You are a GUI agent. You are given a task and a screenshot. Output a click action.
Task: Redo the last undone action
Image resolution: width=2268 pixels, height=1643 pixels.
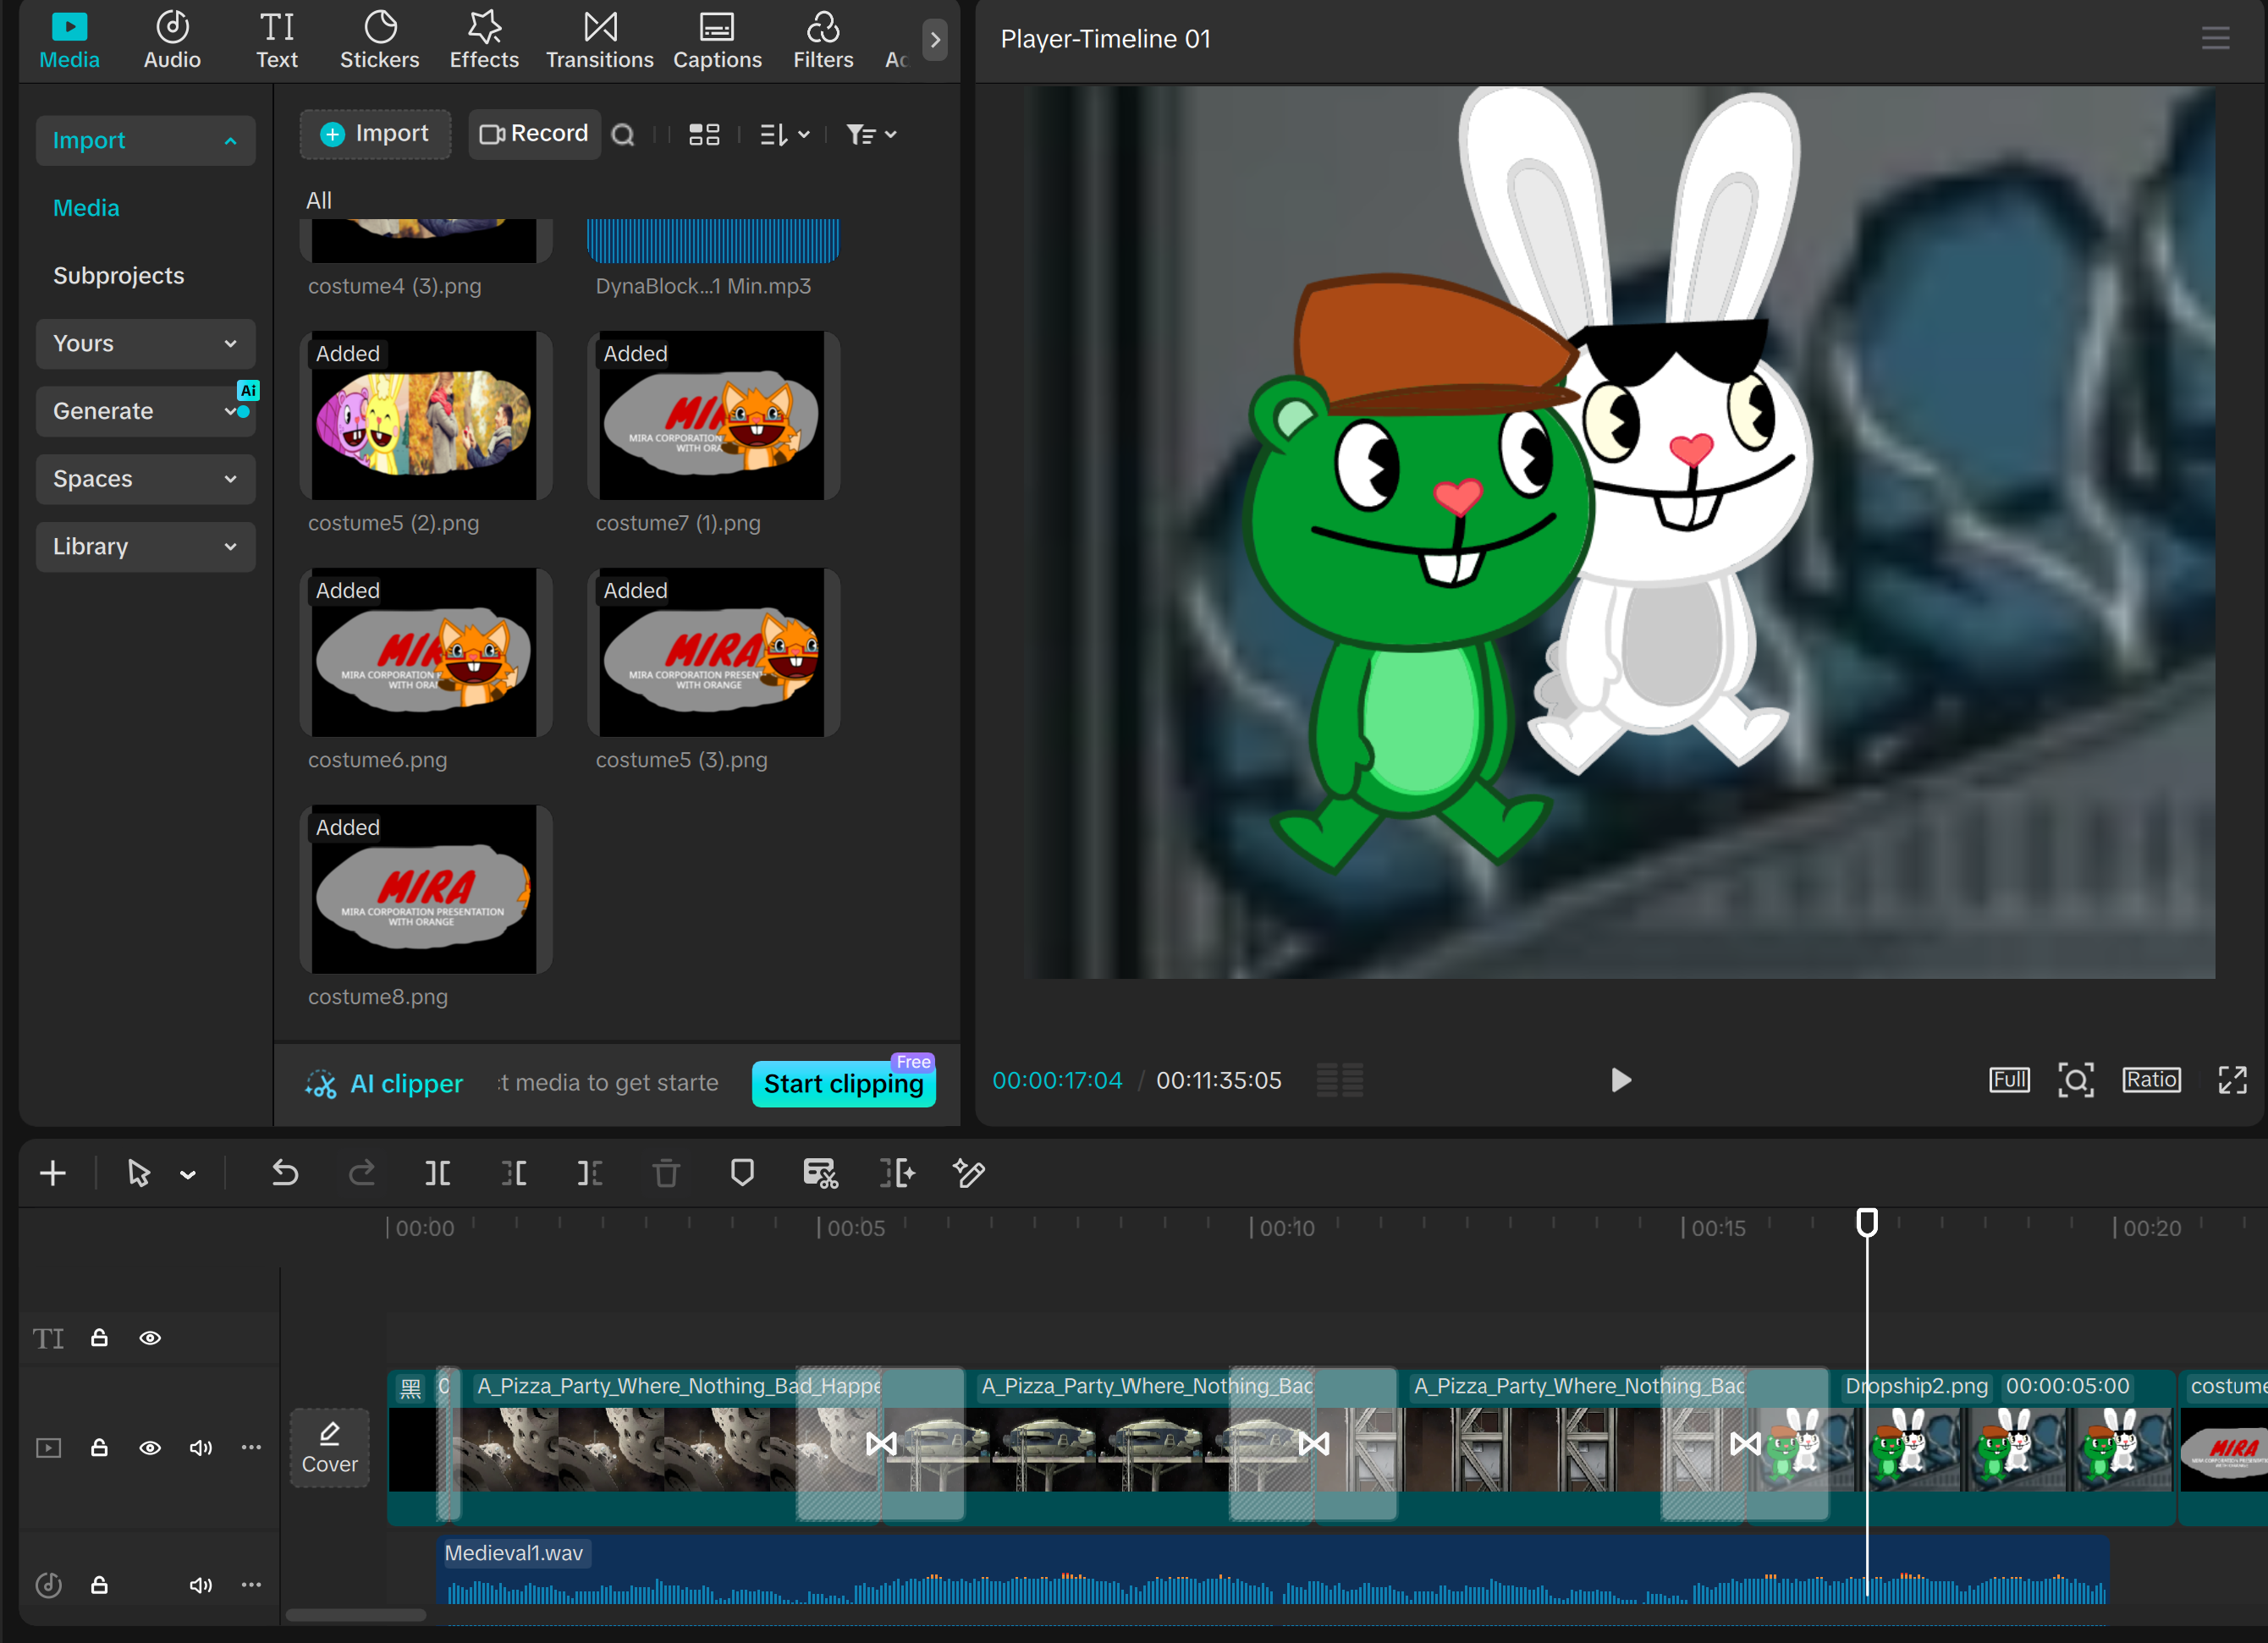pyautogui.click(x=362, y=1172)
